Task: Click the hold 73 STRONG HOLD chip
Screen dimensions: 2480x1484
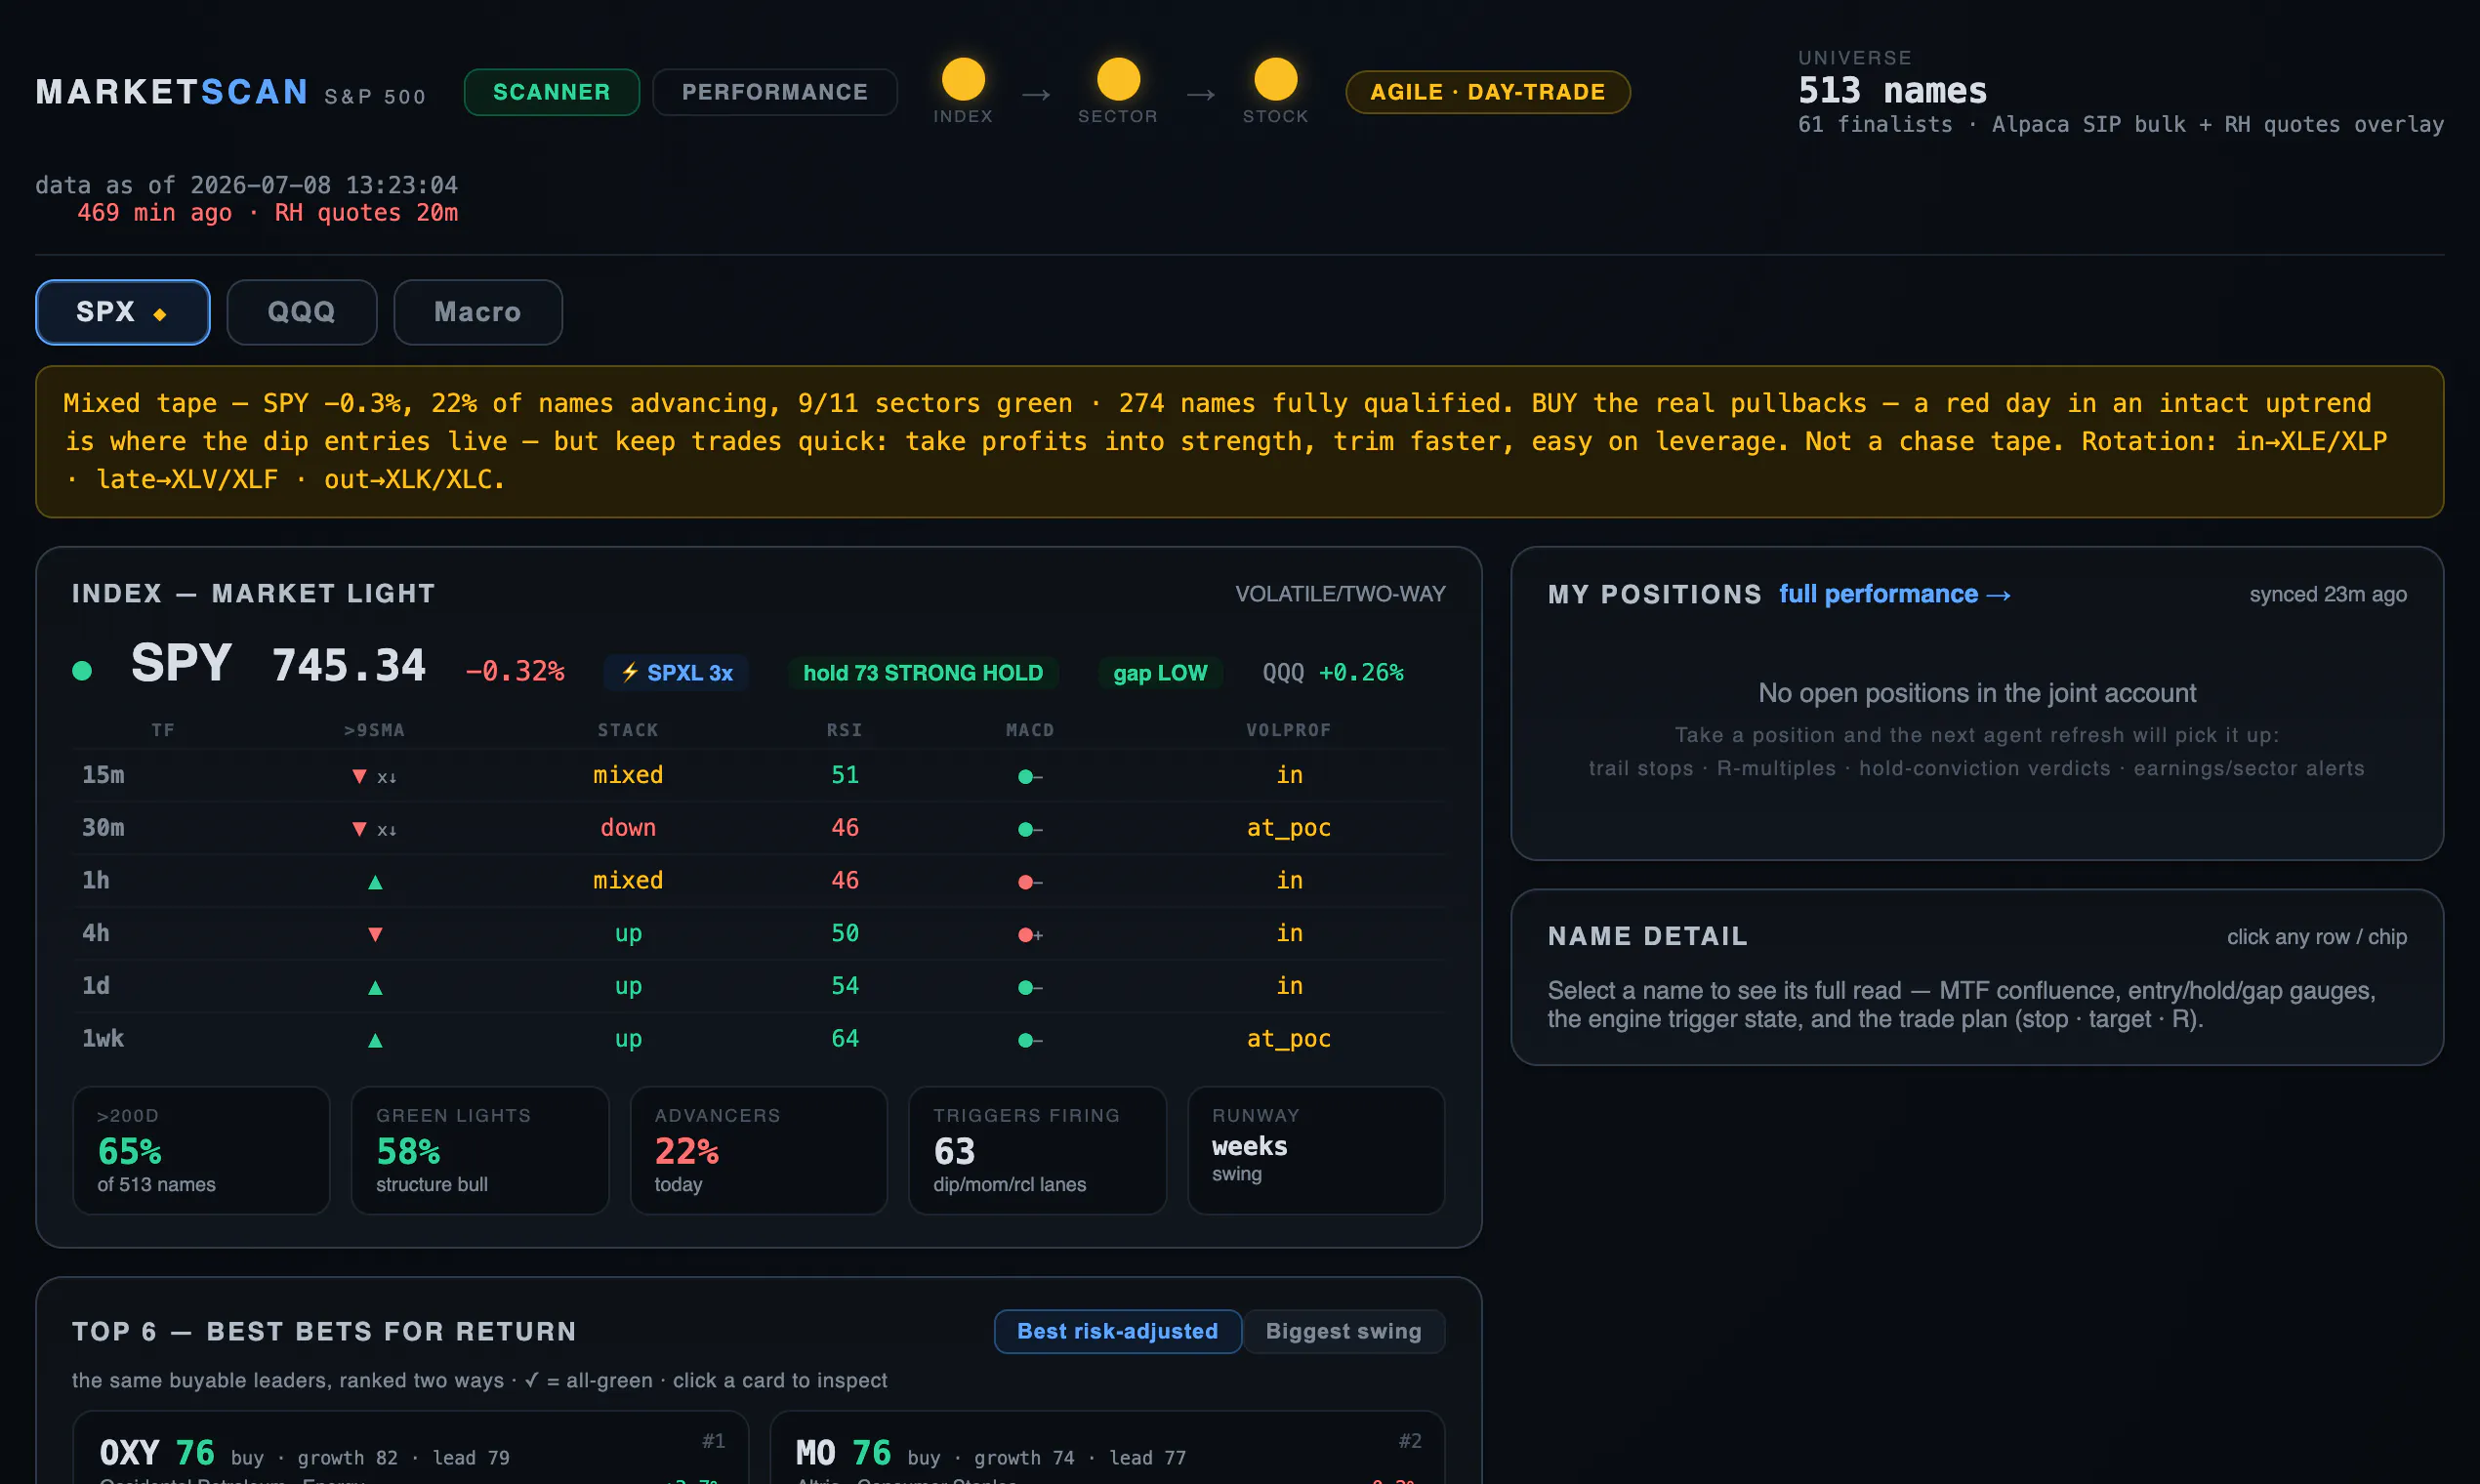Action: point(923,673)
